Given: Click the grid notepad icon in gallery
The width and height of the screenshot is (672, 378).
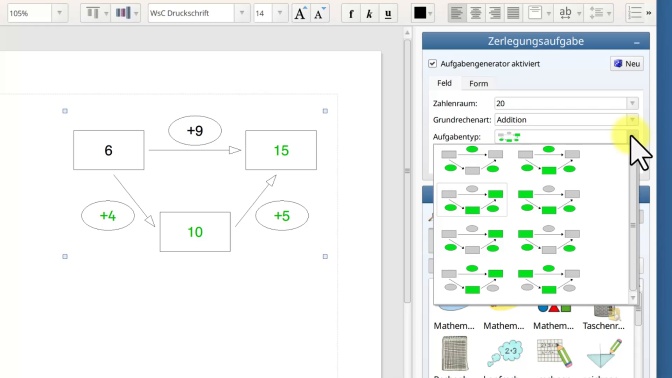Looking at the screenshot, I should point(454,353).
